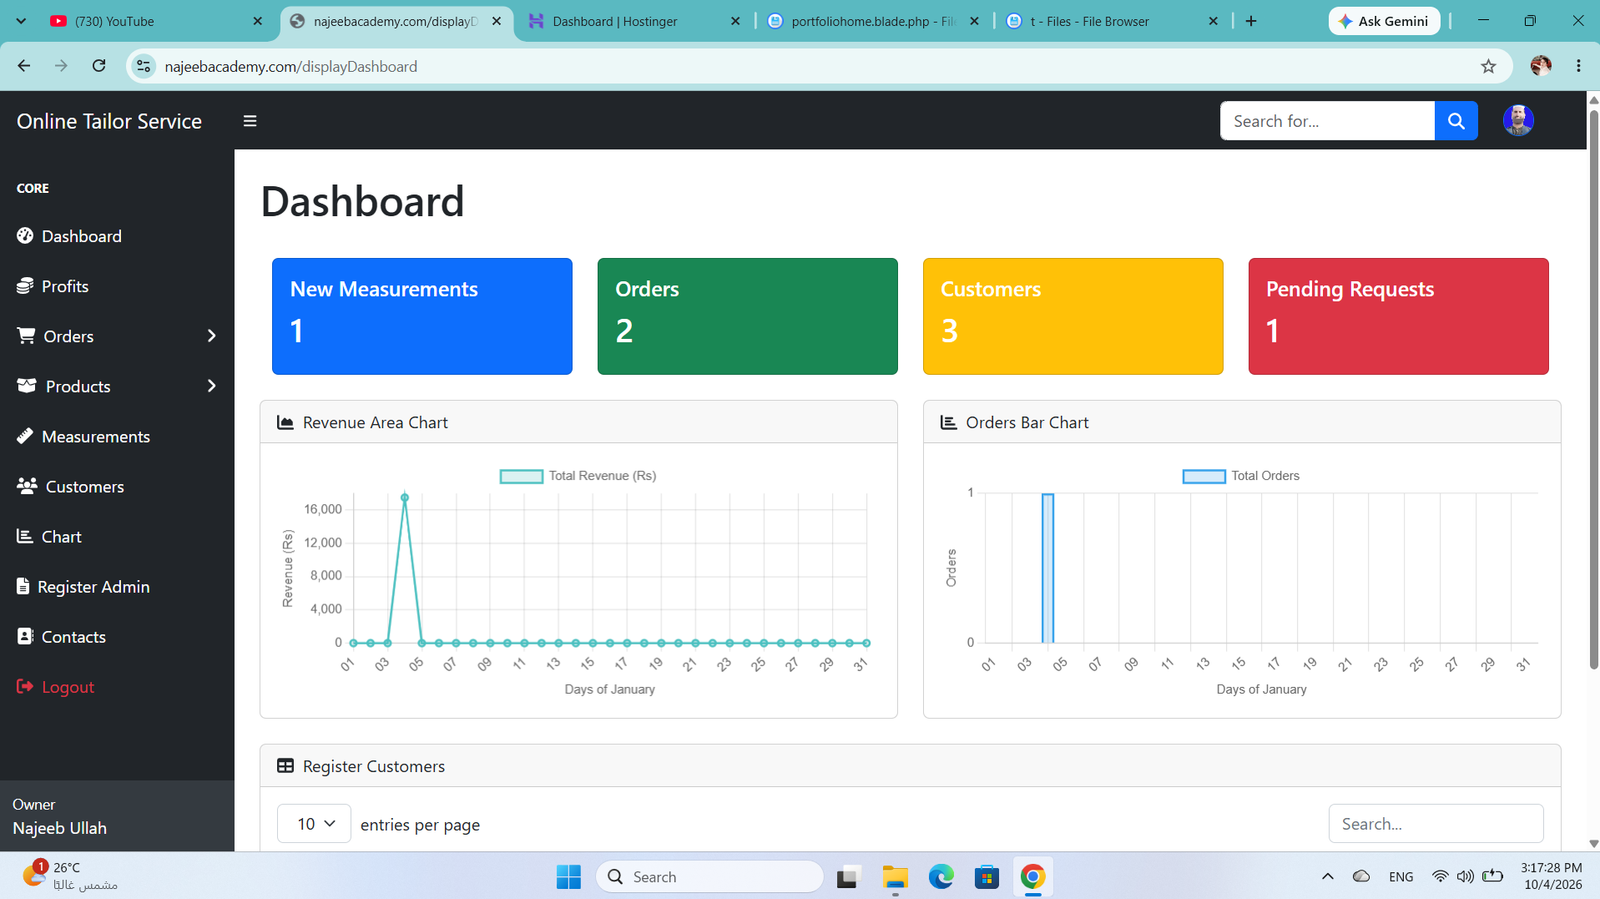Image resolution: width=1600 pixels, height=899 pixels.
Task: Click the blue search magnifier button
Action: click(x=1456, y=121)
